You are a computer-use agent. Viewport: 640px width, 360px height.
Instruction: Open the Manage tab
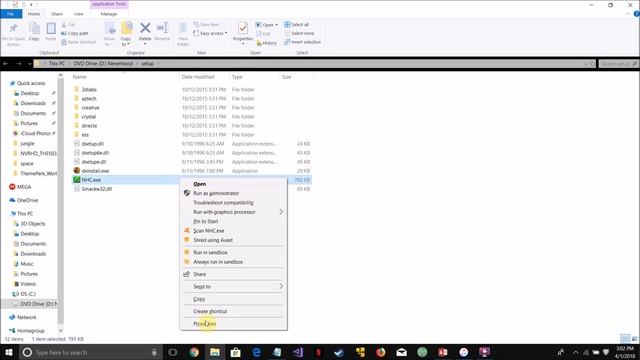(109, 14)
